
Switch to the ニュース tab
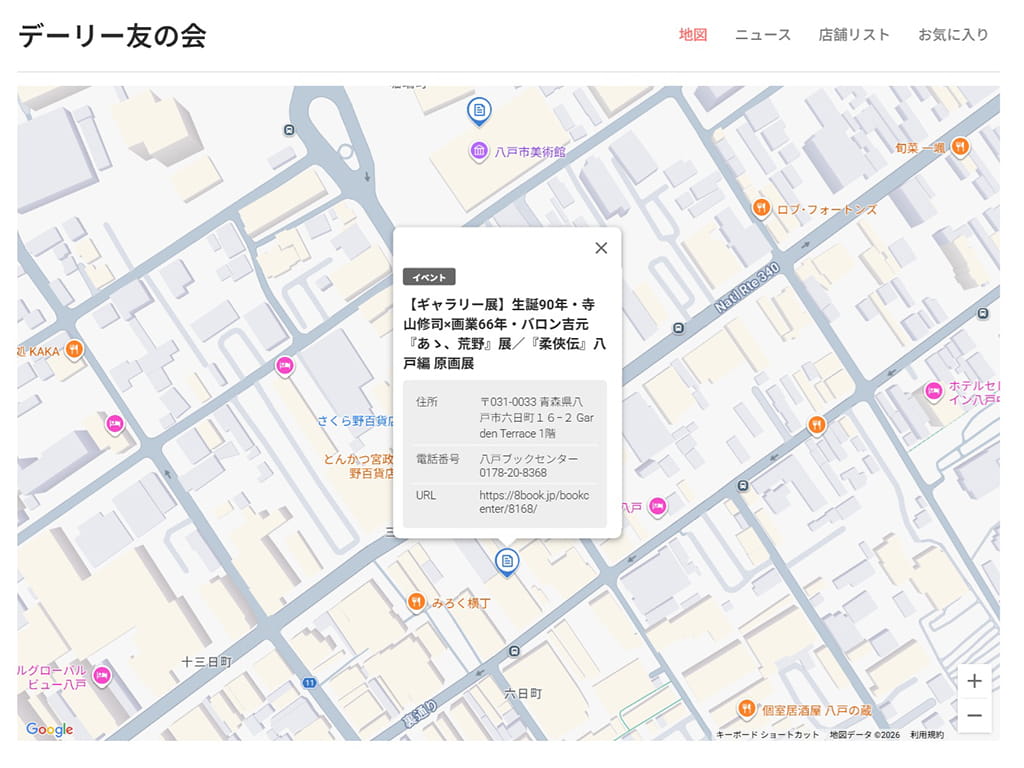click(761, 34)
